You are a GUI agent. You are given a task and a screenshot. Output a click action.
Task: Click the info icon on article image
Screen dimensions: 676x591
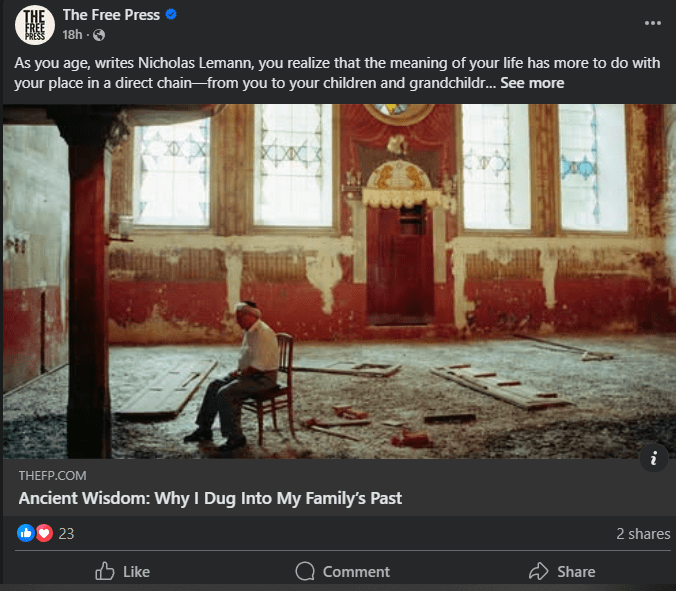653,459
